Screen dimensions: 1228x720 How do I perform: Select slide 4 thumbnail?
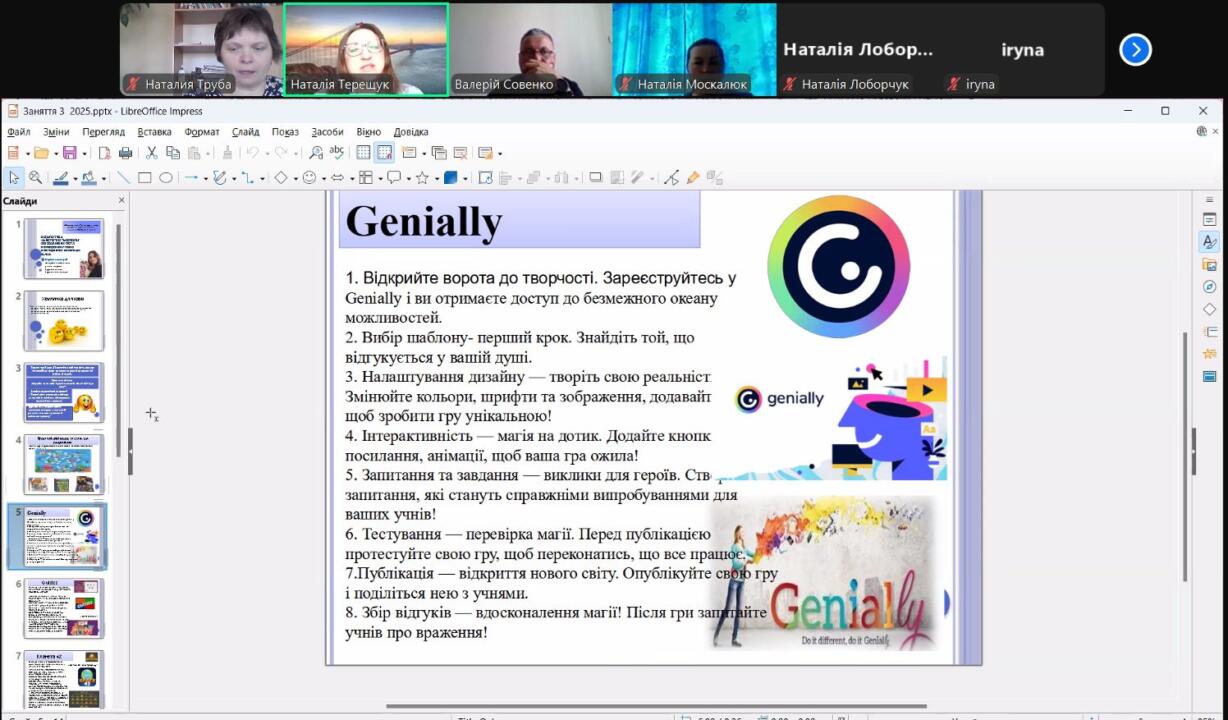click(64, 464)
